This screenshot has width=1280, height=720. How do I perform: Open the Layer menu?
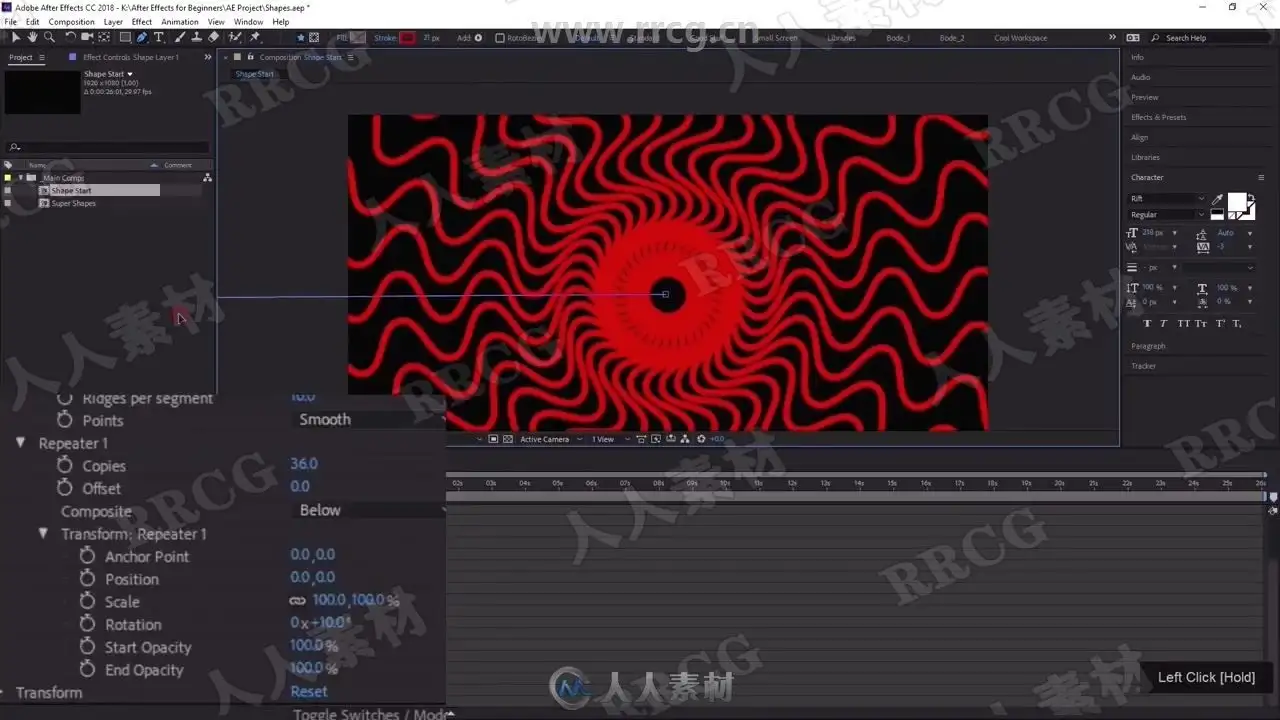[113, 22]
